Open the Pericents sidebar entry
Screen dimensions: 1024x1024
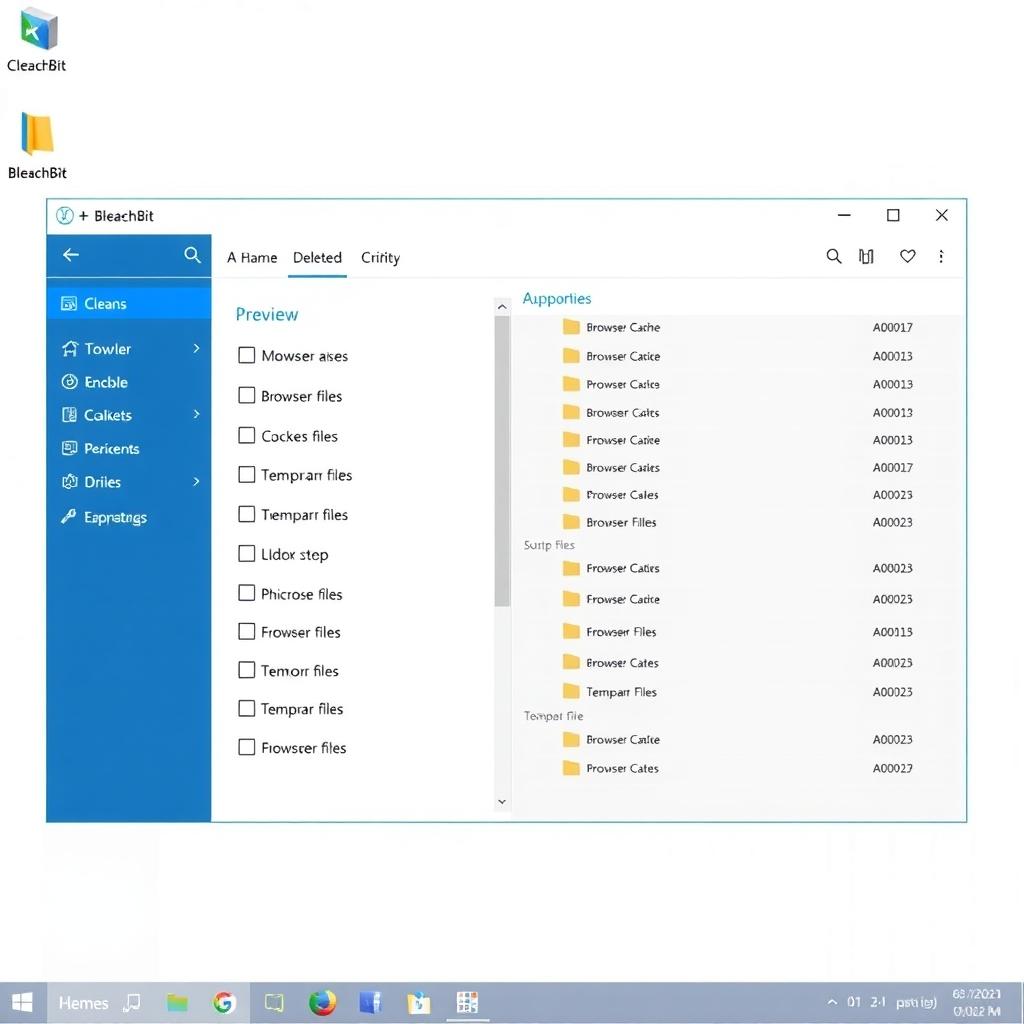(x=129, y=448)
